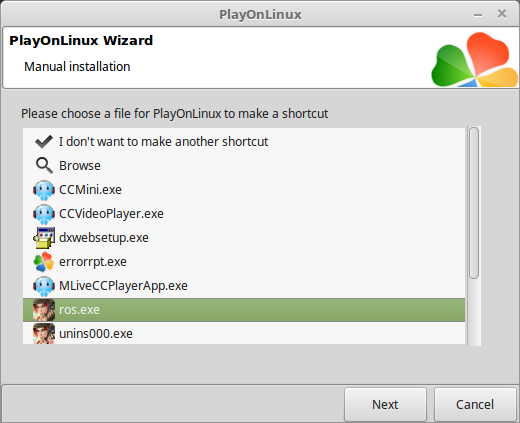Click the PlayOnLinux clover logo

point(475,59)
